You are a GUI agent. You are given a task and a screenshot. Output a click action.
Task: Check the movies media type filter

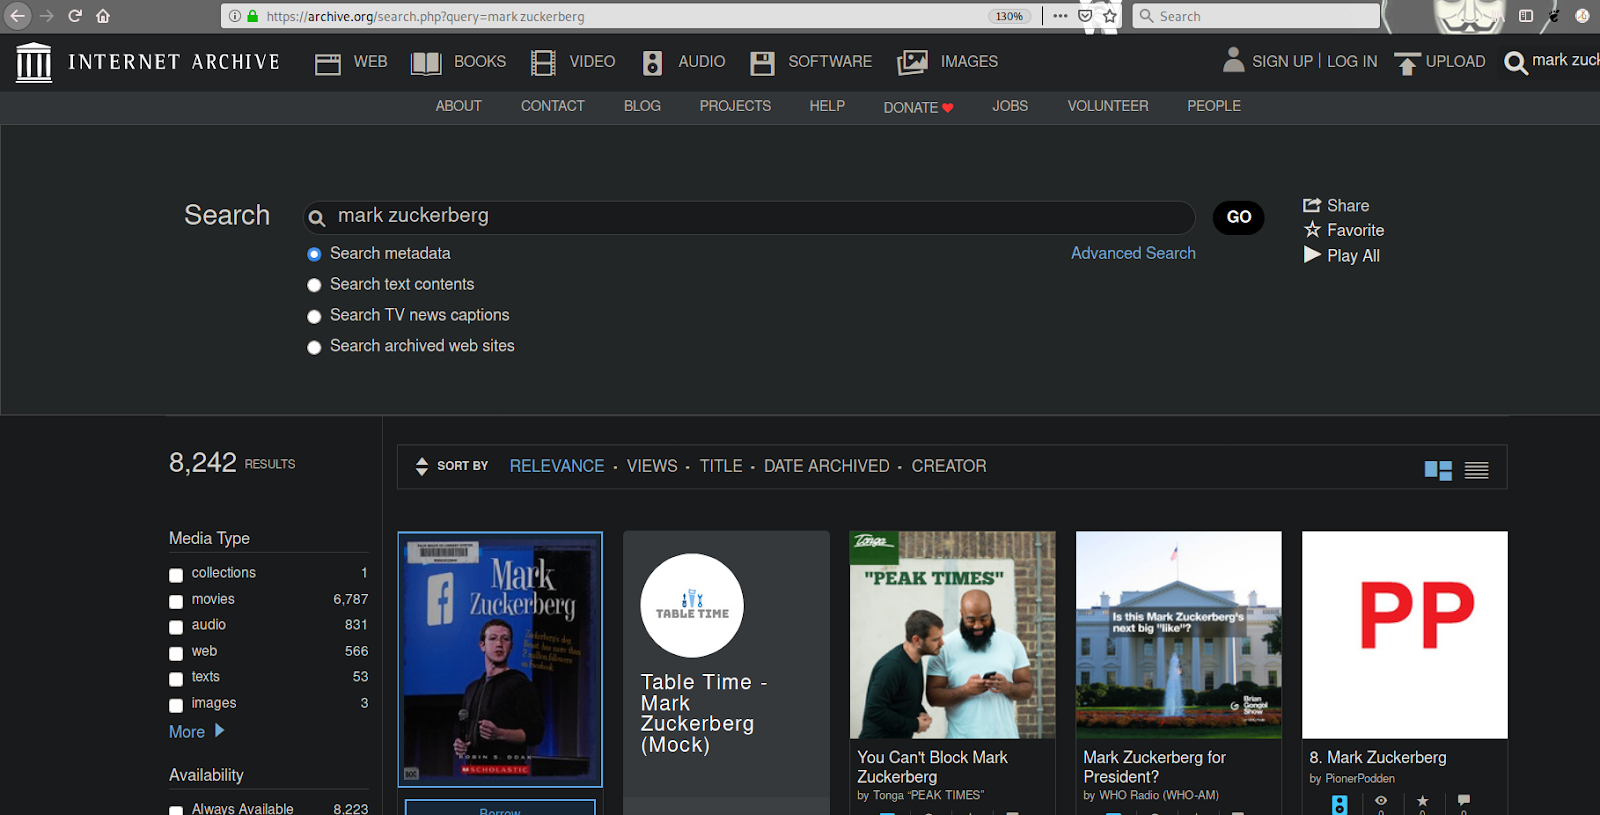click(x=176, y=601)
